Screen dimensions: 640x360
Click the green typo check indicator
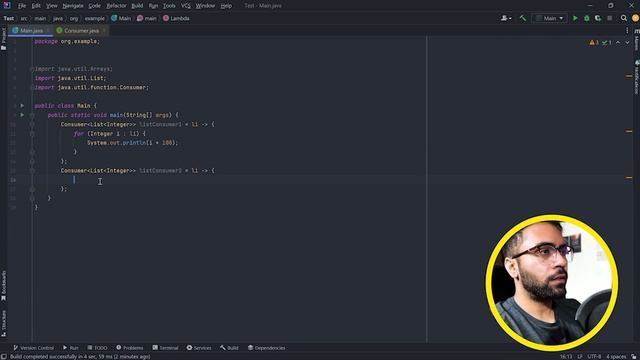coord(607,42)
